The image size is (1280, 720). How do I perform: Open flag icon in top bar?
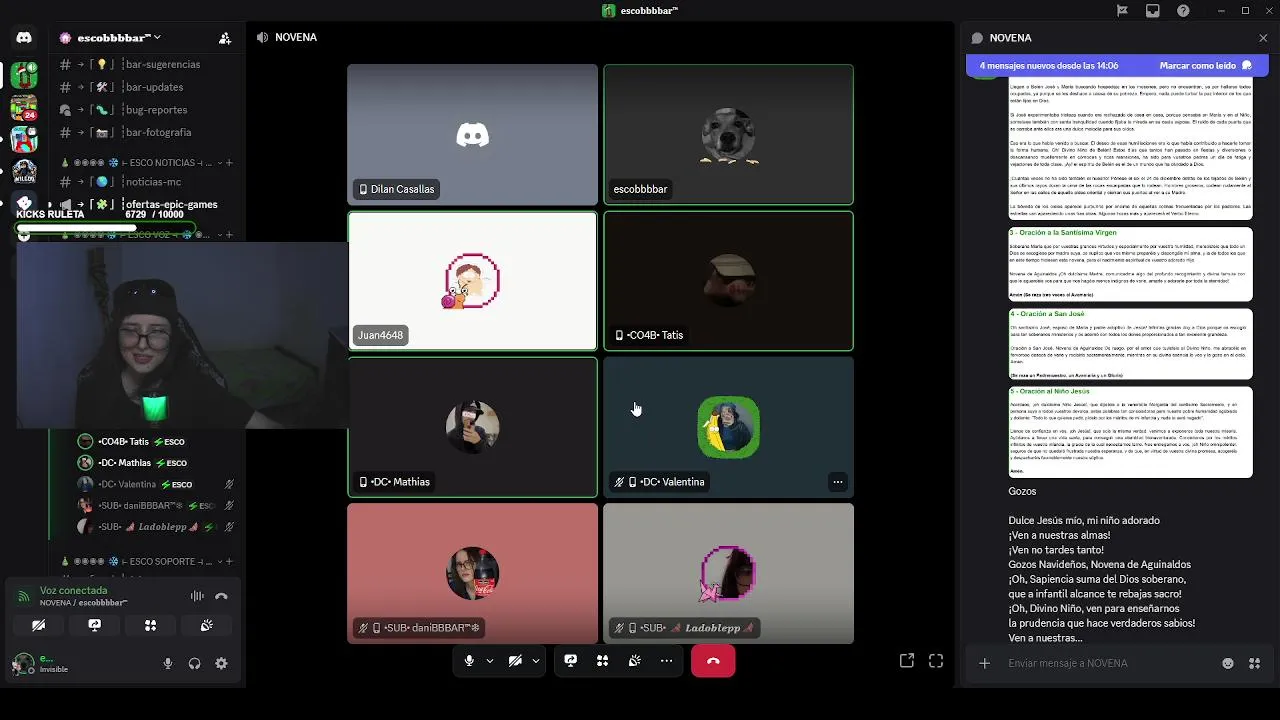point(1122,11)
